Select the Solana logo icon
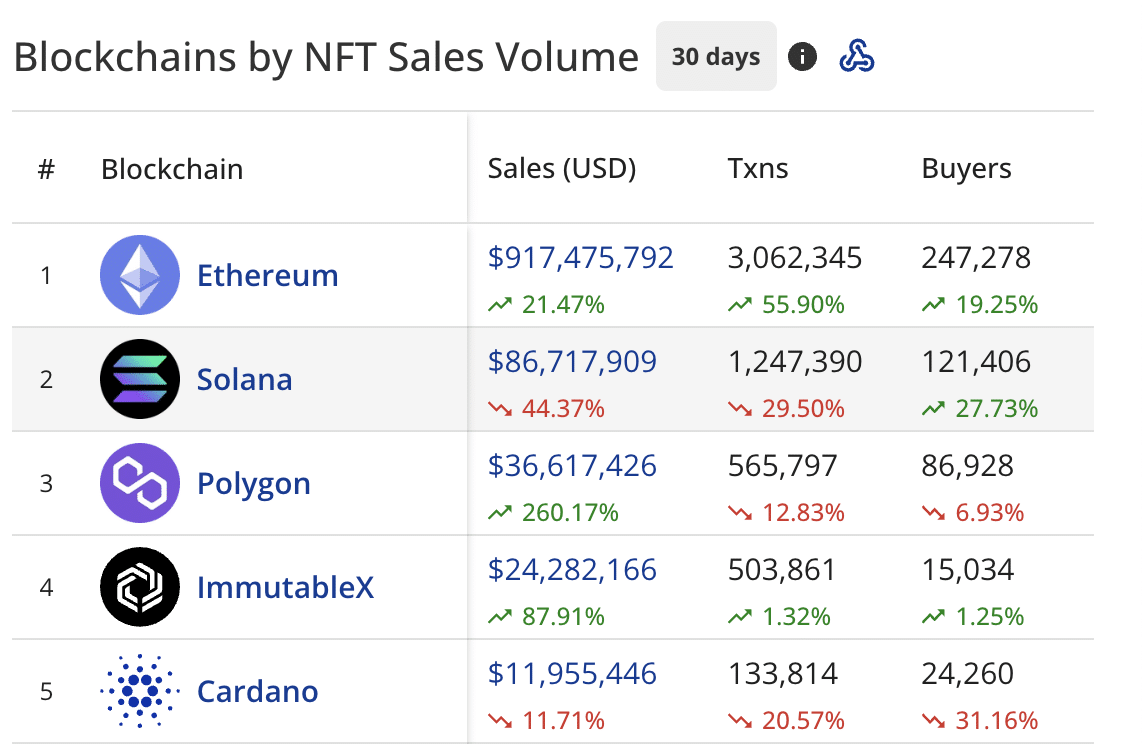 click(140, 379)
